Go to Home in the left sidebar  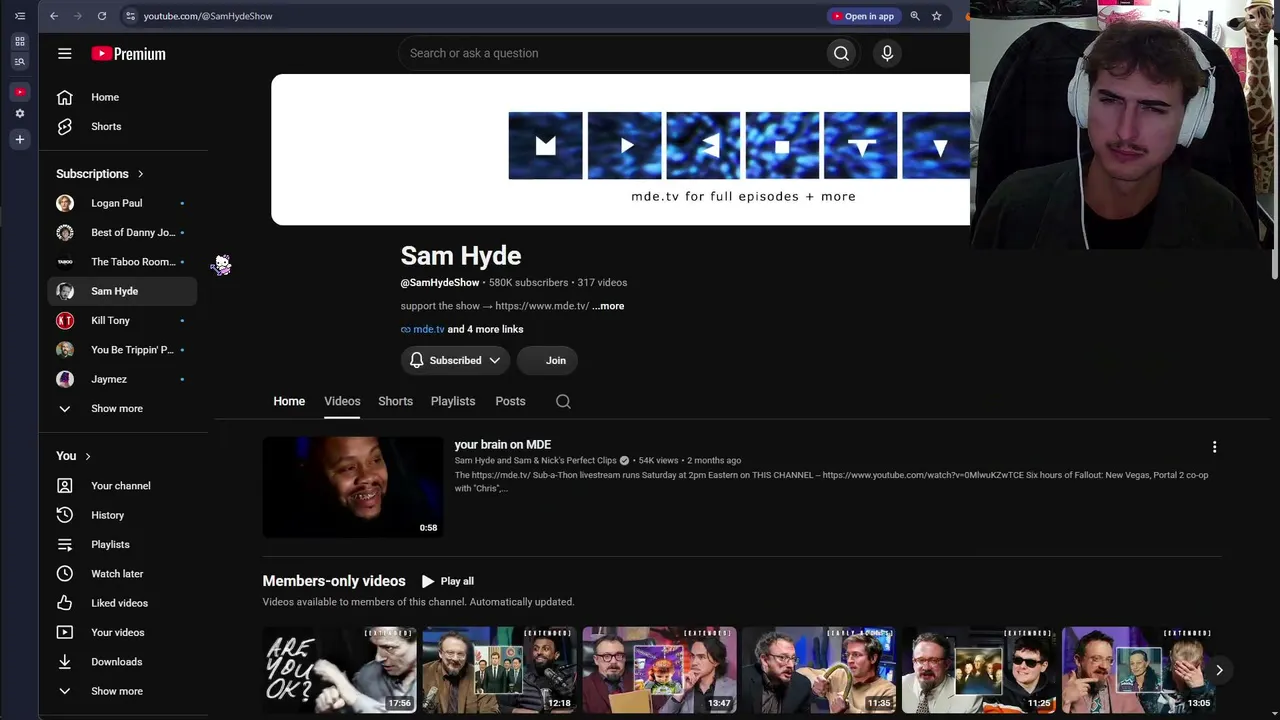(x=122, y=97)
